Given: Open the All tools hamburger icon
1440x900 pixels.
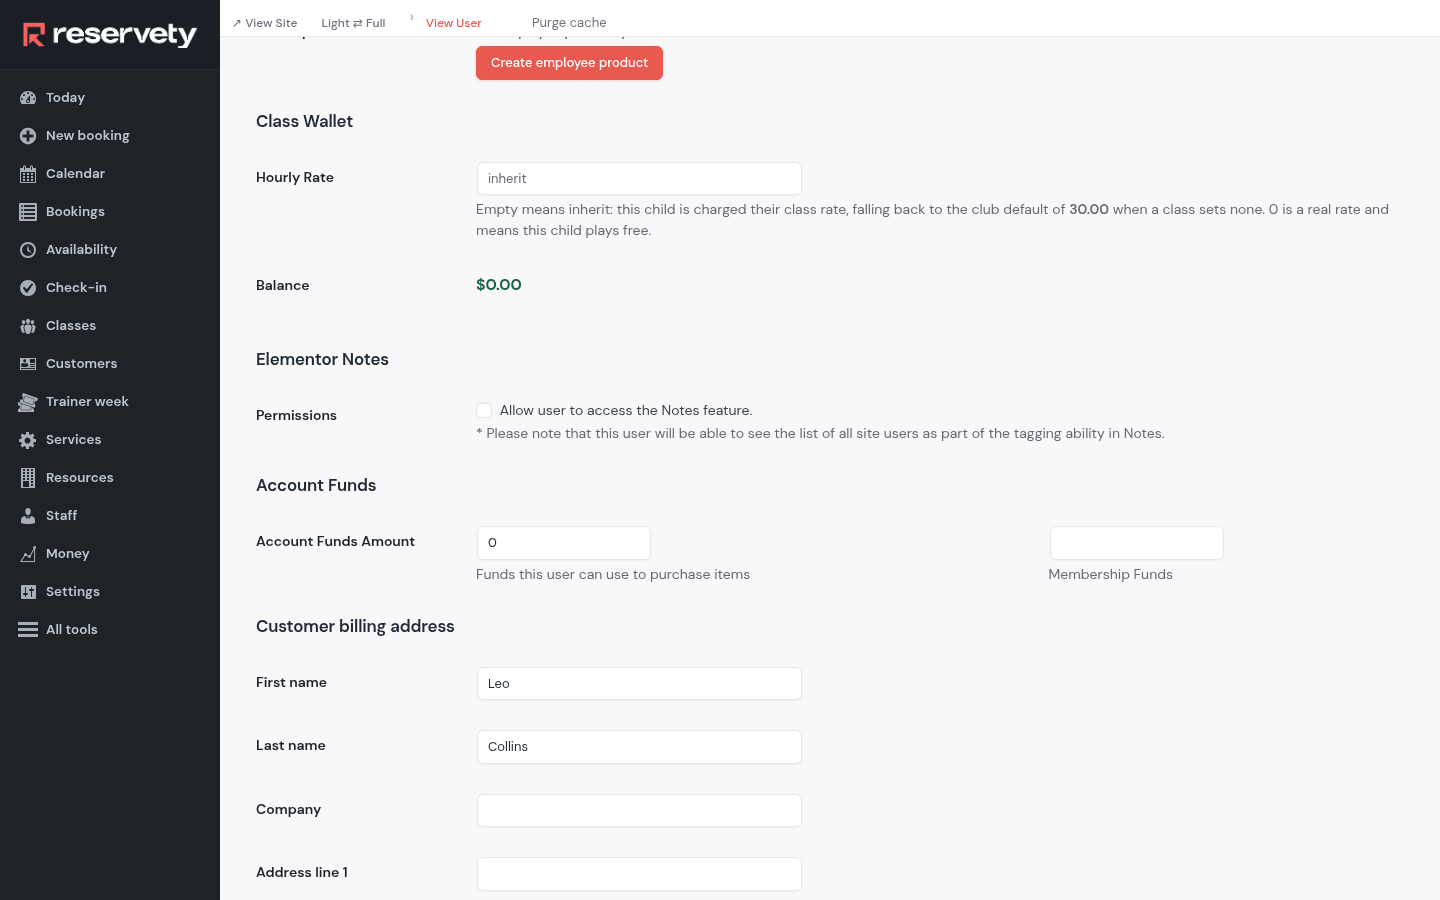Looking at the screenshot, I should tap(28, 630).
